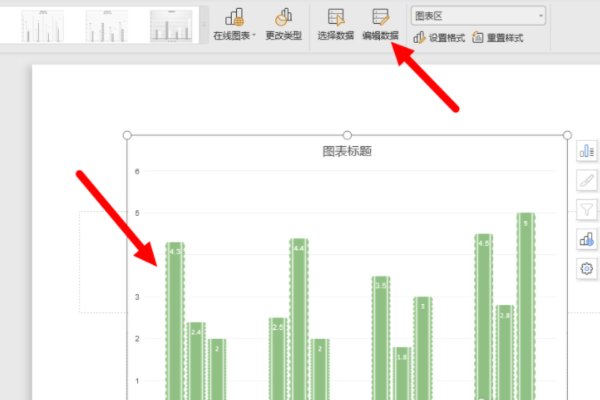Open the 在线图表 online chart tool
600x400 pixels.
tap(234, 24)
